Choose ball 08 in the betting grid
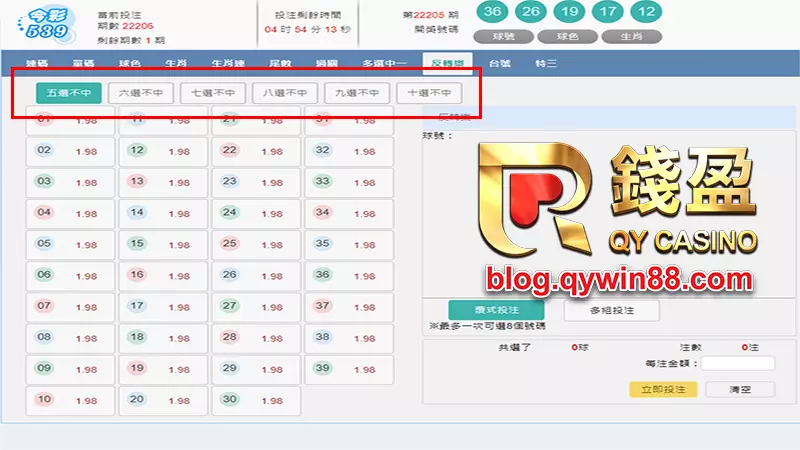800x450 pixels. pyautogui.click(x=44, y=337)
